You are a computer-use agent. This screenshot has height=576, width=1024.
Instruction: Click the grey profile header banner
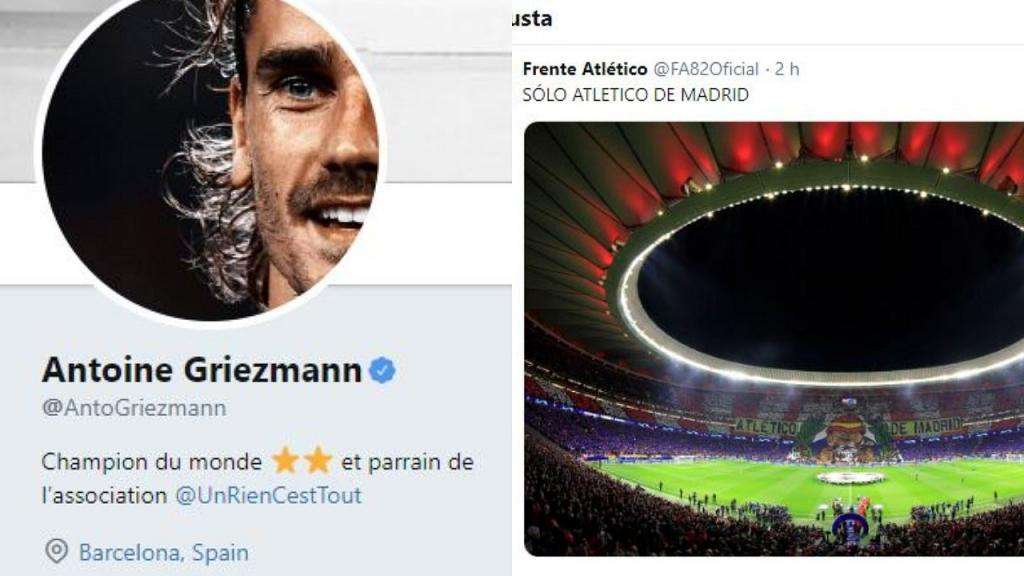[444, 91]
